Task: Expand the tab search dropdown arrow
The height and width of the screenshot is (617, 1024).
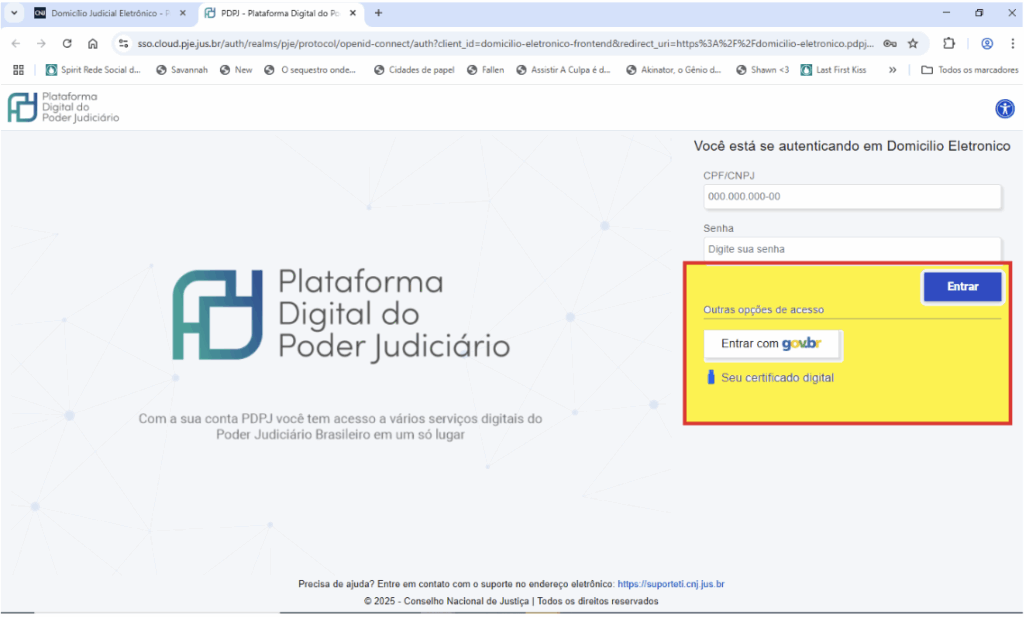Action: pyautogui.click(x=14, y=13)
